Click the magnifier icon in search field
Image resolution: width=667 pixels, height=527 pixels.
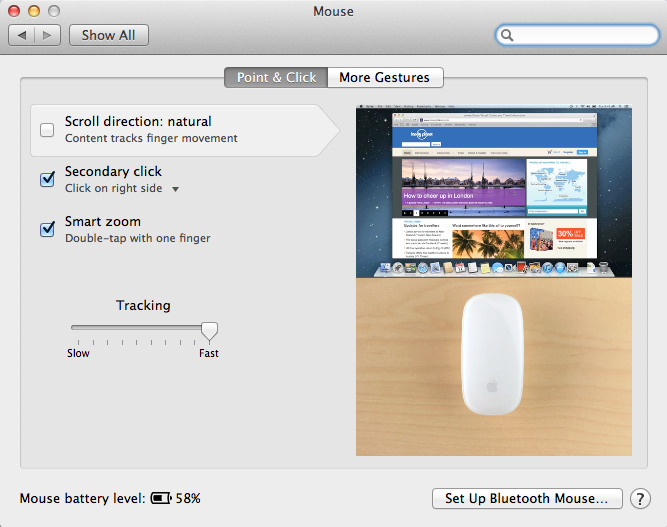click(x=507, y=35)
